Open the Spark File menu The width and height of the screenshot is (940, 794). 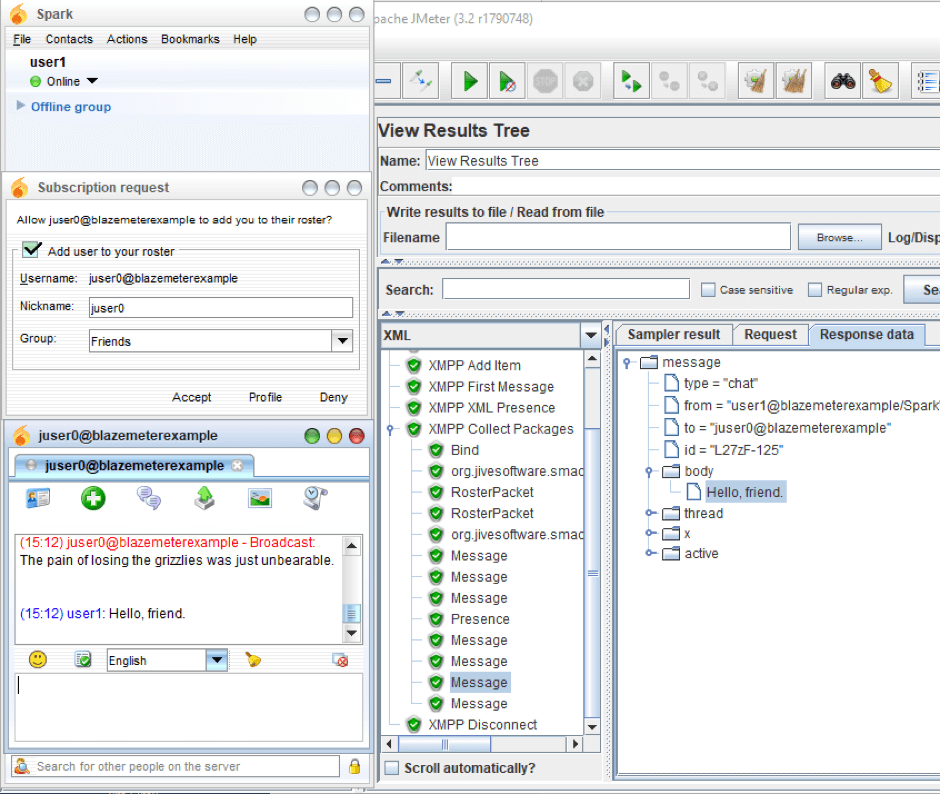point(22,39)
